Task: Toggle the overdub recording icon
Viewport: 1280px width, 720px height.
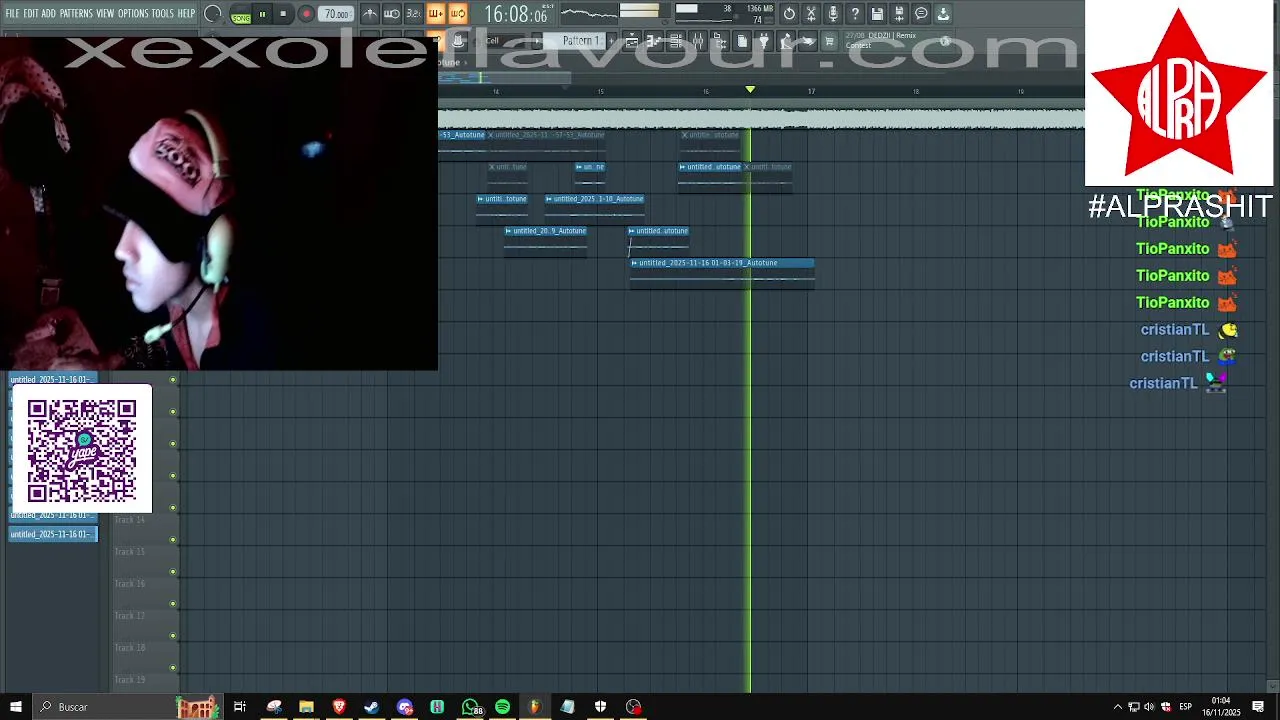Action: [436, 14]
